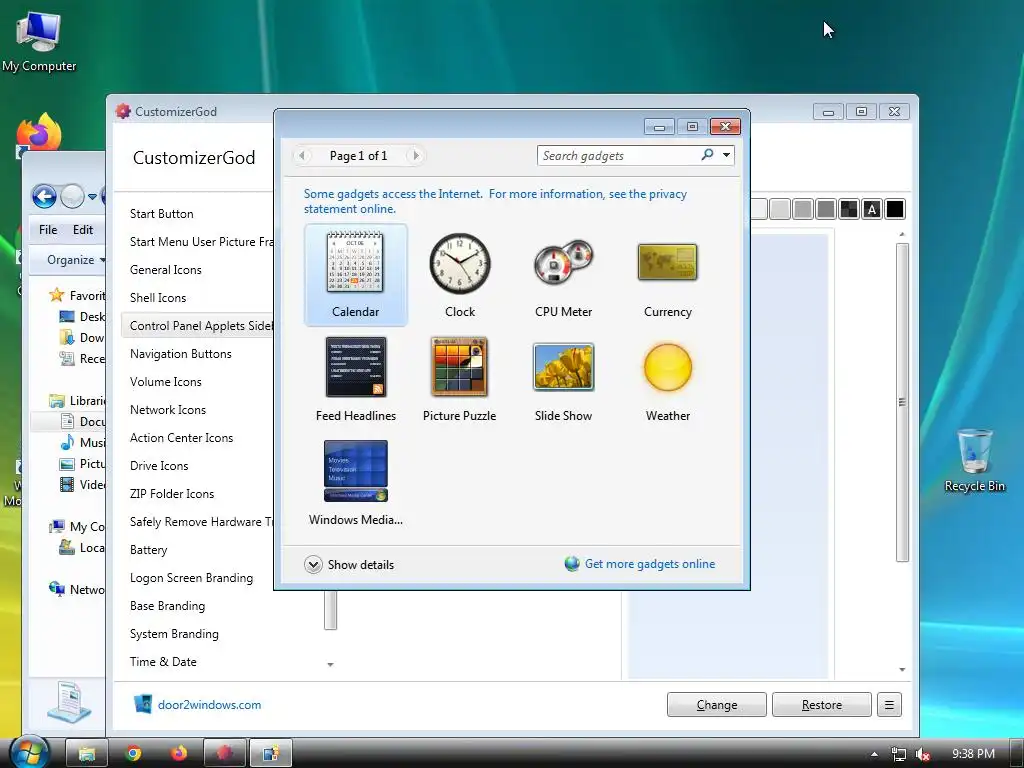The height and width of the screenshot is (768, 1024).
Task: Open CustomizerGod hamburger menu button
Action: click(889, 705)
